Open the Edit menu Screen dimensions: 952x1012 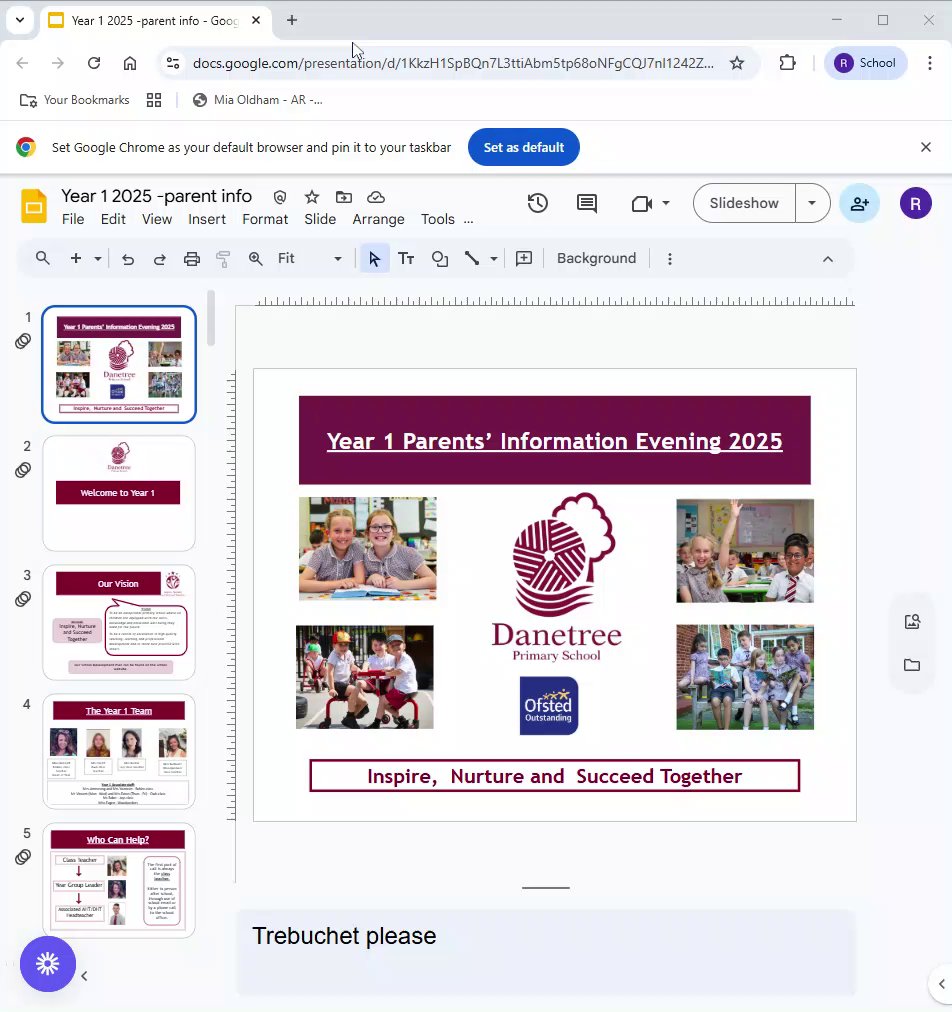coord(113,219)
